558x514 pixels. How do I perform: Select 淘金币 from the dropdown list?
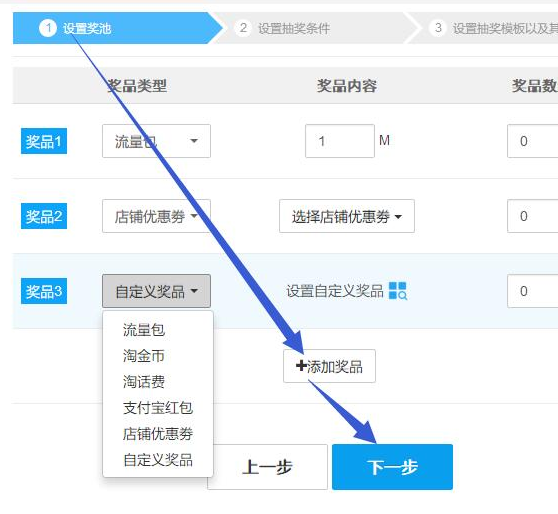[144, 356]
